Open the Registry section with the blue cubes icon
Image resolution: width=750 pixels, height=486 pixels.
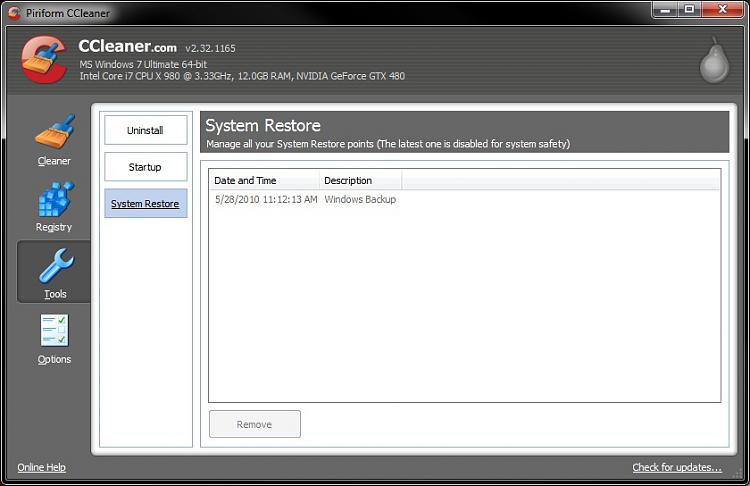[55, 206]
